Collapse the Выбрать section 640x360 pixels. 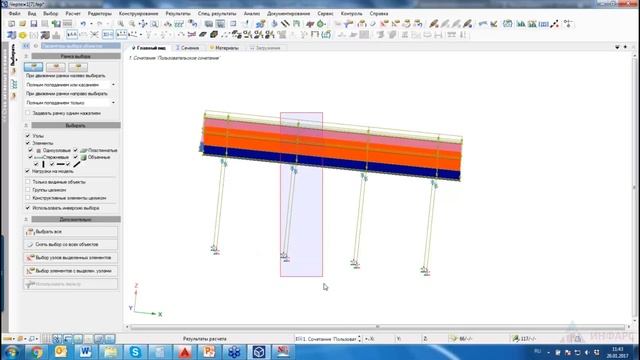point(26,125)
